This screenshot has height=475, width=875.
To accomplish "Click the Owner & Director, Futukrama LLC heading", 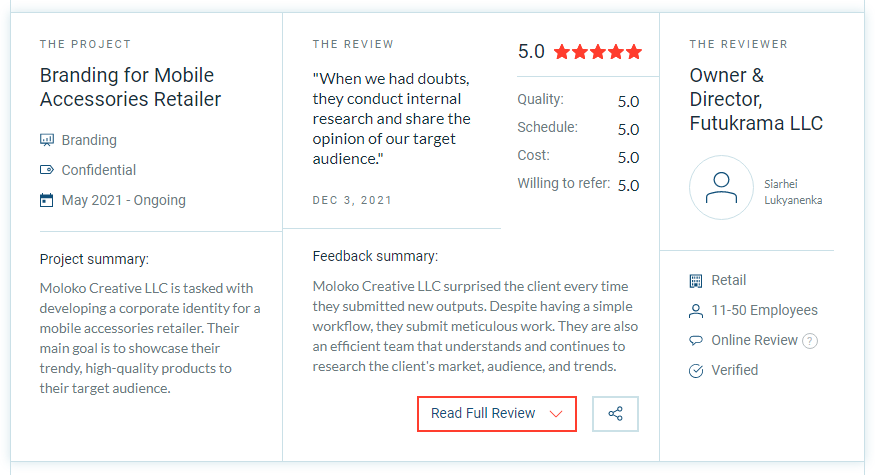I will (x=756, y=99).
